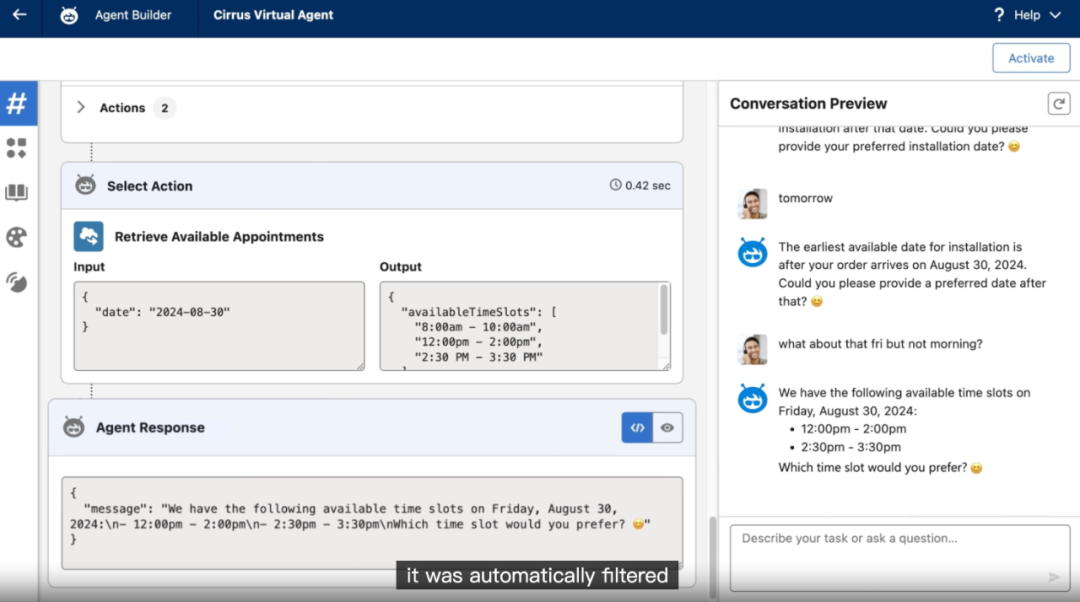Image resolution: width=1080 pixels, height=602 pixels.
Task: Click the '0.42 sec' duration text
Action: (x=647, y=186)
